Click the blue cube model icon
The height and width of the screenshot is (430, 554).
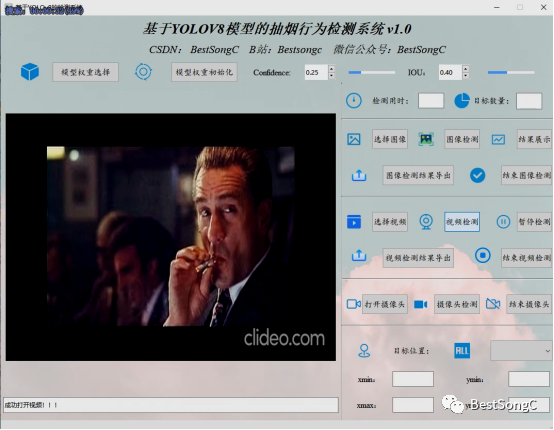pos(30,72)
